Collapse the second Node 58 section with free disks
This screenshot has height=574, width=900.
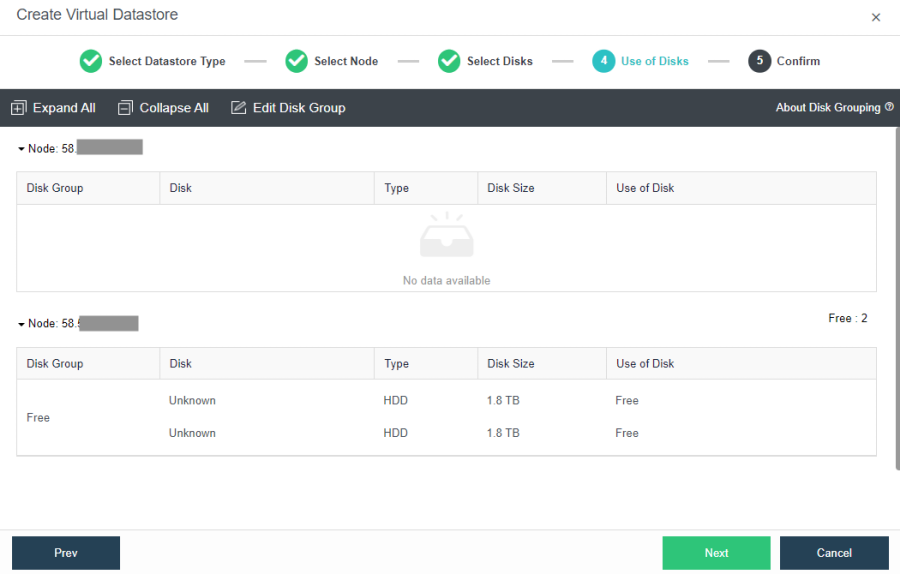point(21,324)
